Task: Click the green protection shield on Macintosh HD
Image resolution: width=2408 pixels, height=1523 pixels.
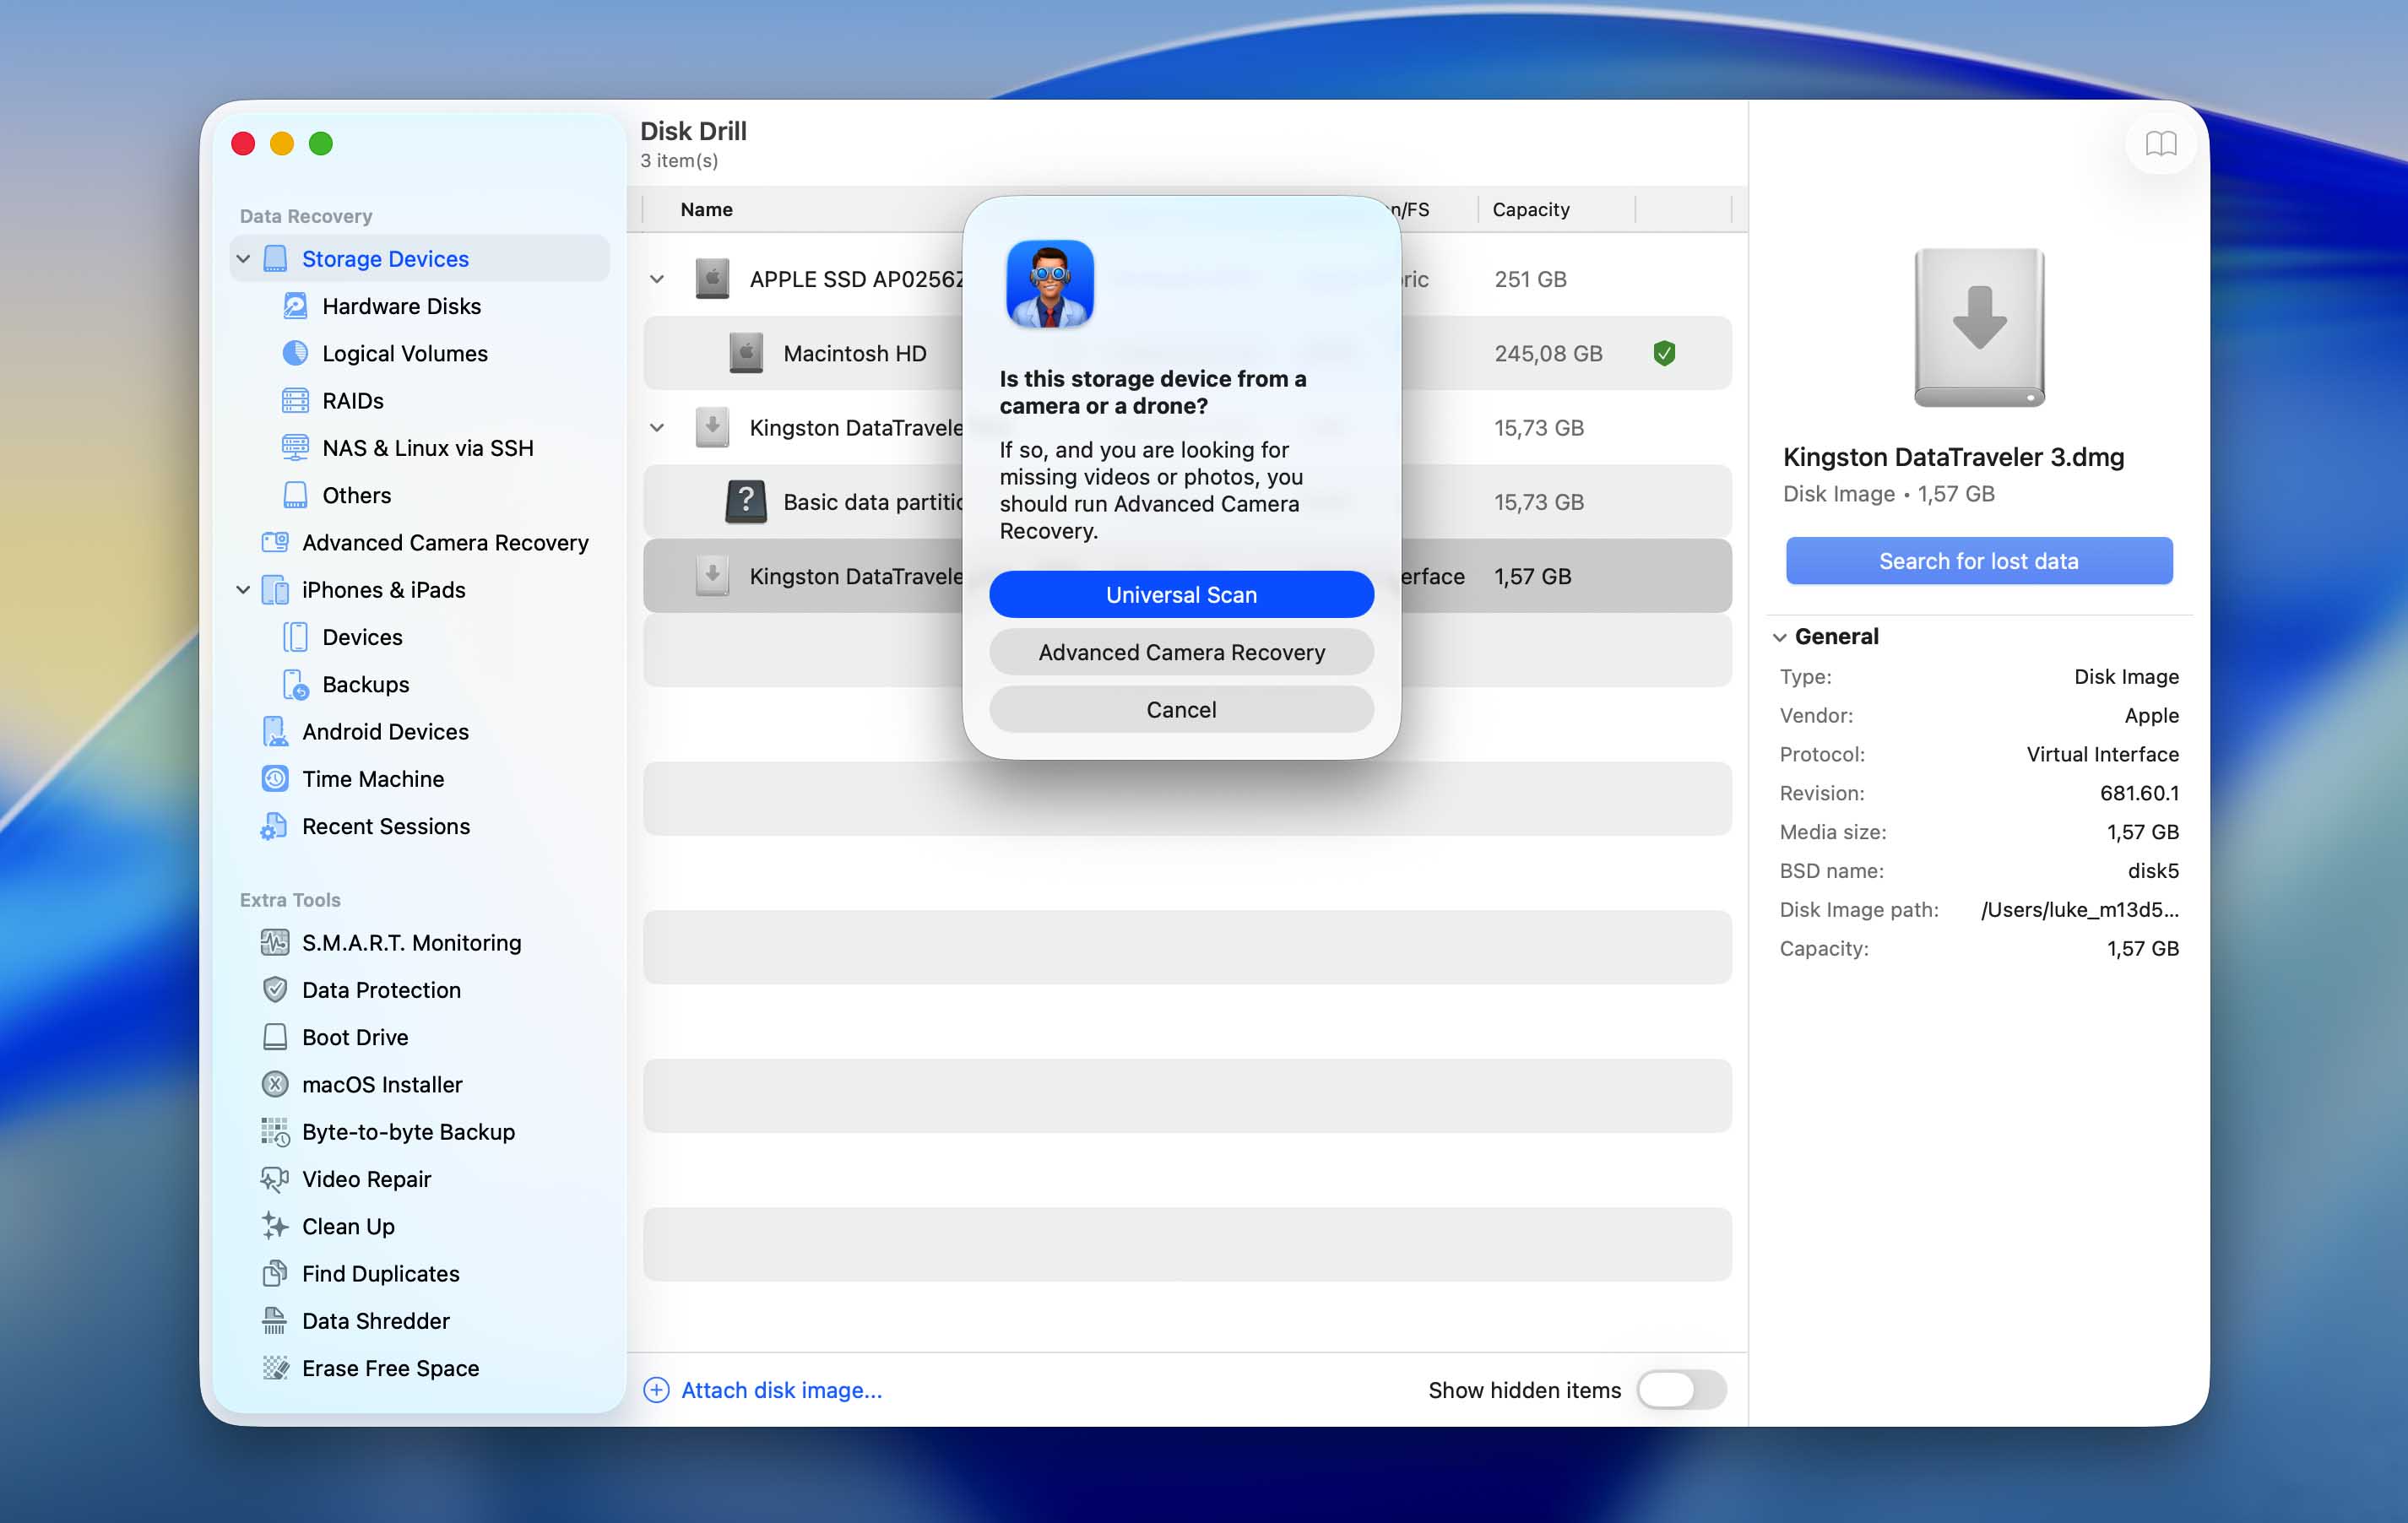Action: (x=1664, y=353)
